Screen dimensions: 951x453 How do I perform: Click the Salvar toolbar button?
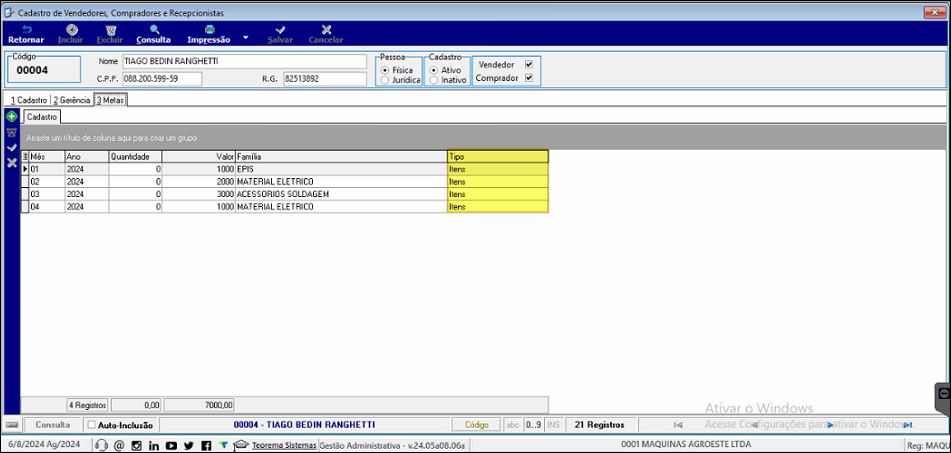tap(280, 35)
